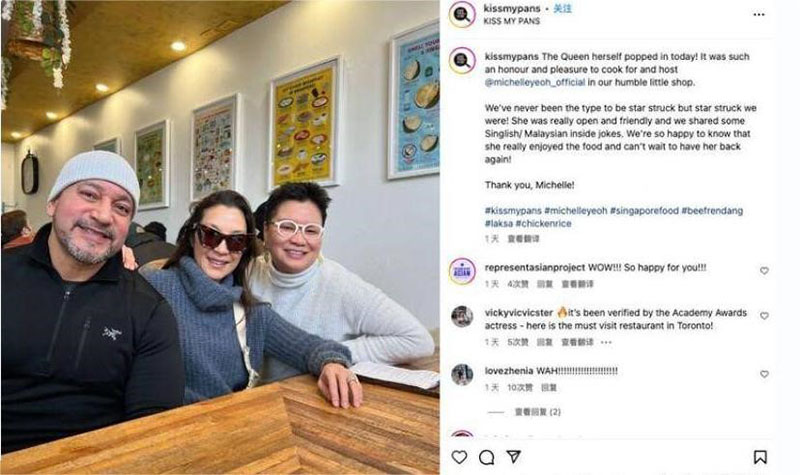Open the post photo of three people
This screenshot has height=475, width=800.
point(220,237)
